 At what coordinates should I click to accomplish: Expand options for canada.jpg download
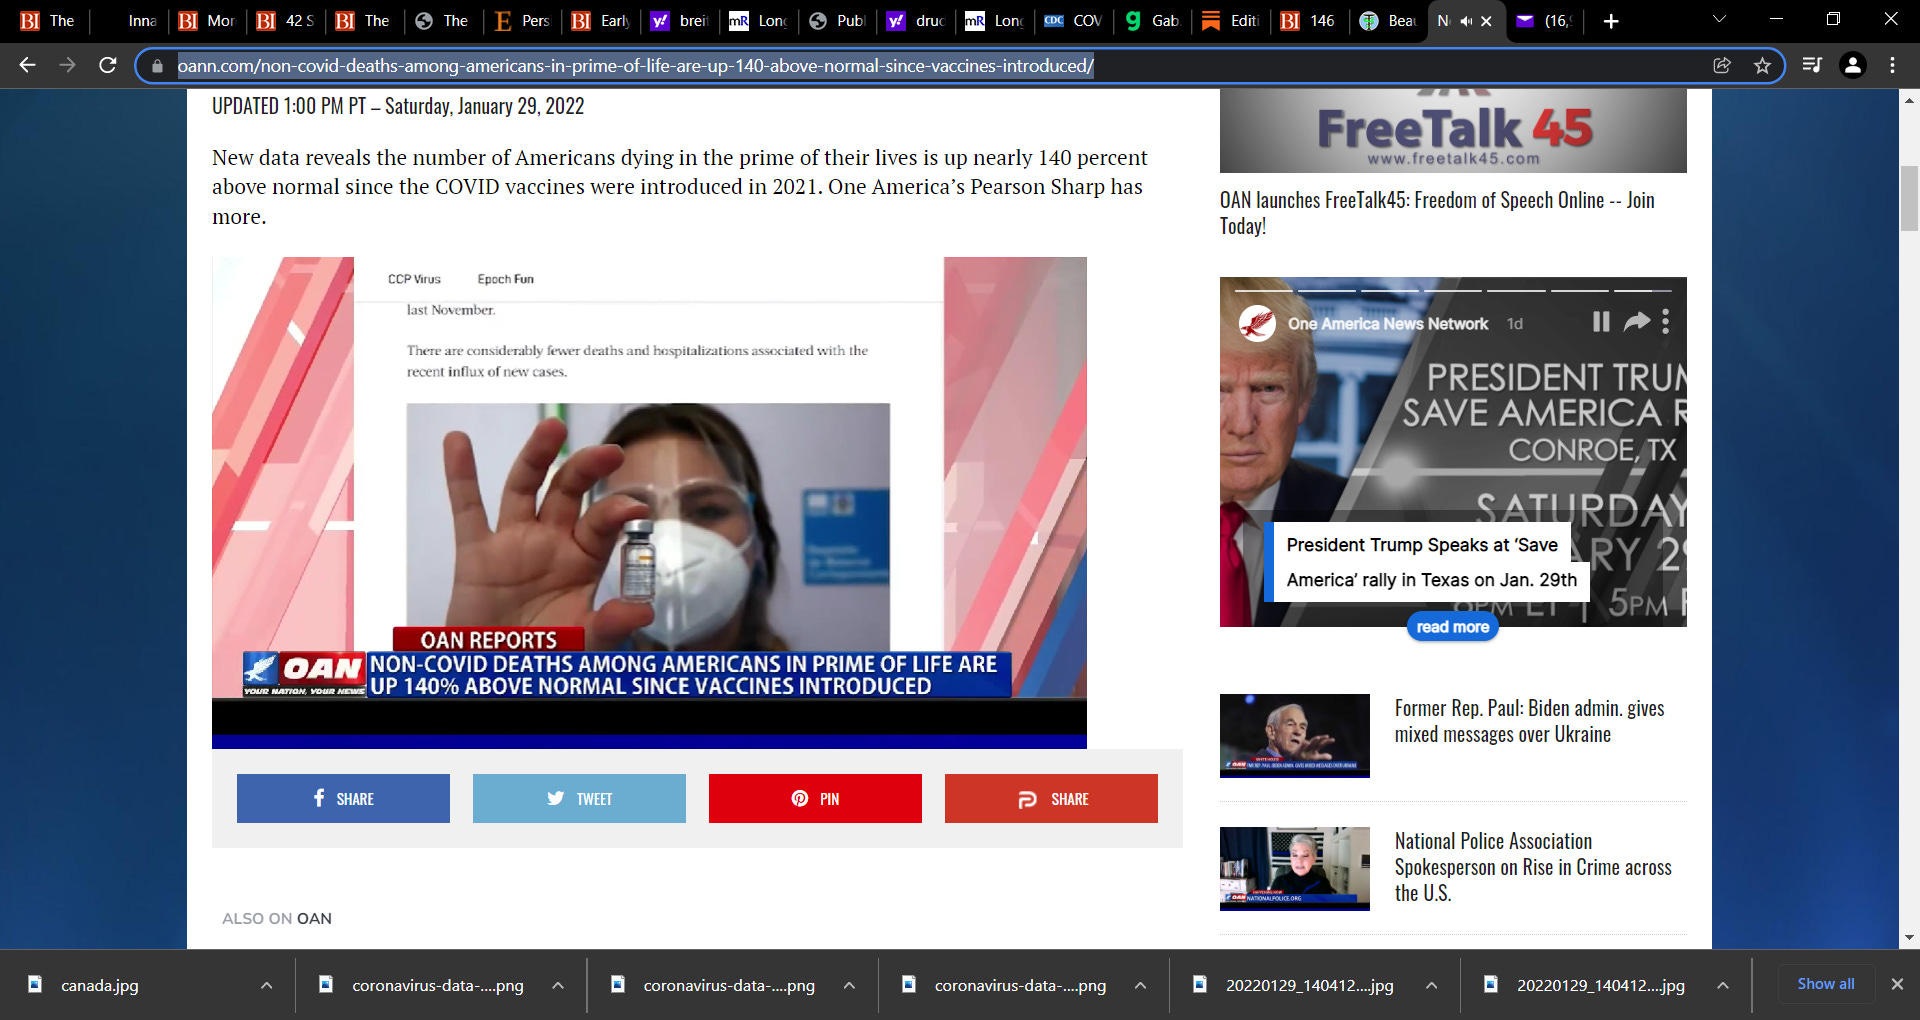click(x=266, y=985)
